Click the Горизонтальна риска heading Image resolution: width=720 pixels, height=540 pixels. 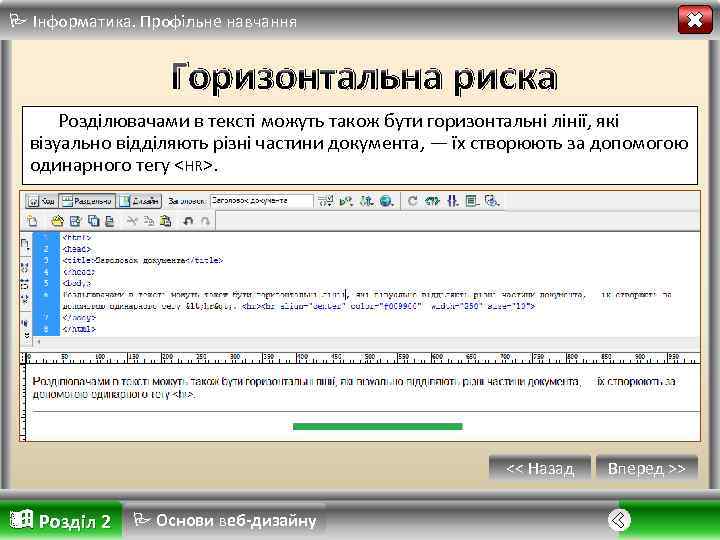click(365, 77)
